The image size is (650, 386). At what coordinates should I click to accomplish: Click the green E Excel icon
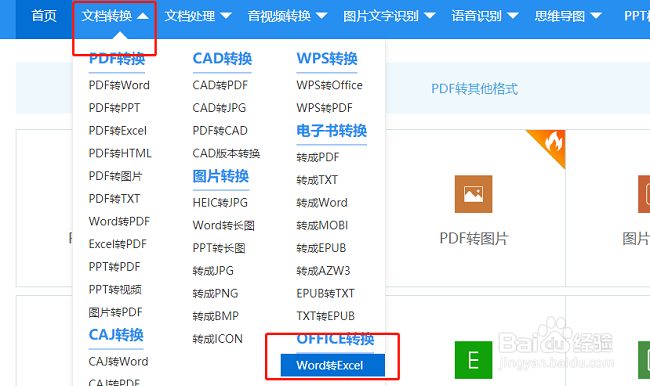pyautogui.click(x=473, y=360)
